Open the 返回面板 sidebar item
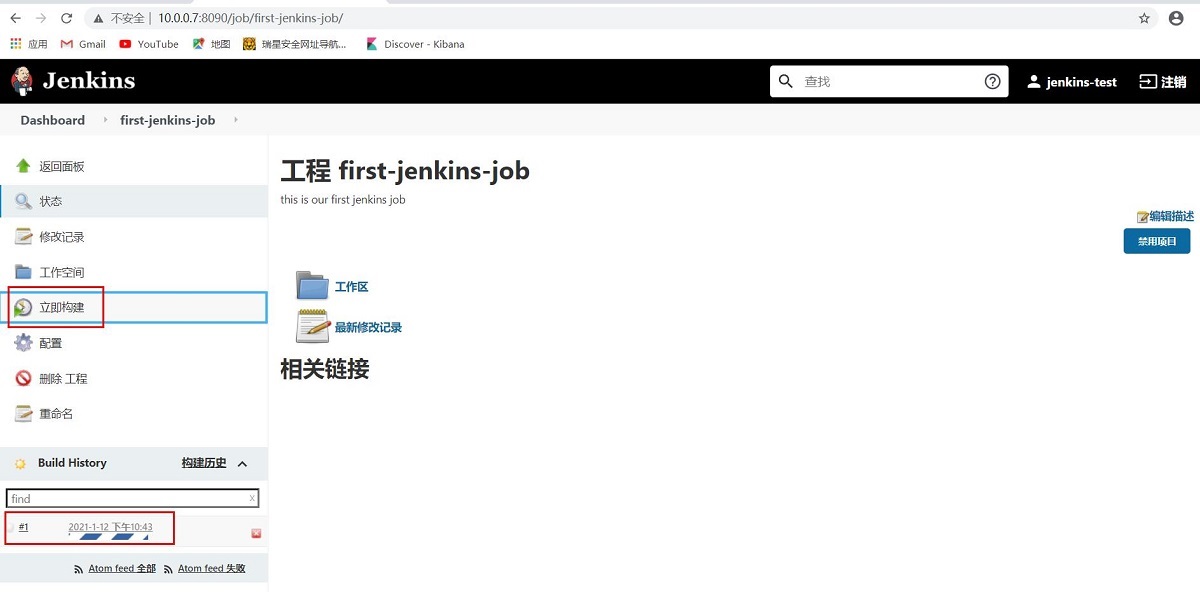The height and width of the screenshot is (592, 1200). point(134,166)
